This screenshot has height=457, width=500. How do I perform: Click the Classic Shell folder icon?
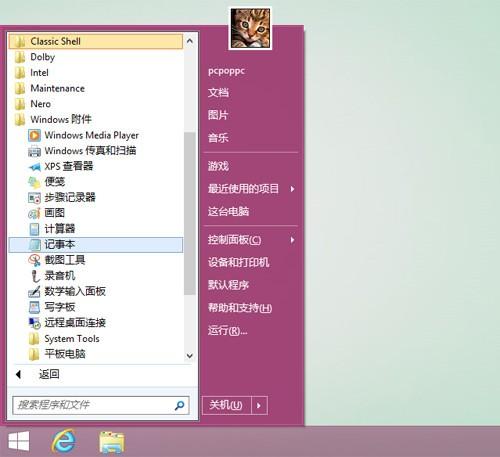coord(20,42)
